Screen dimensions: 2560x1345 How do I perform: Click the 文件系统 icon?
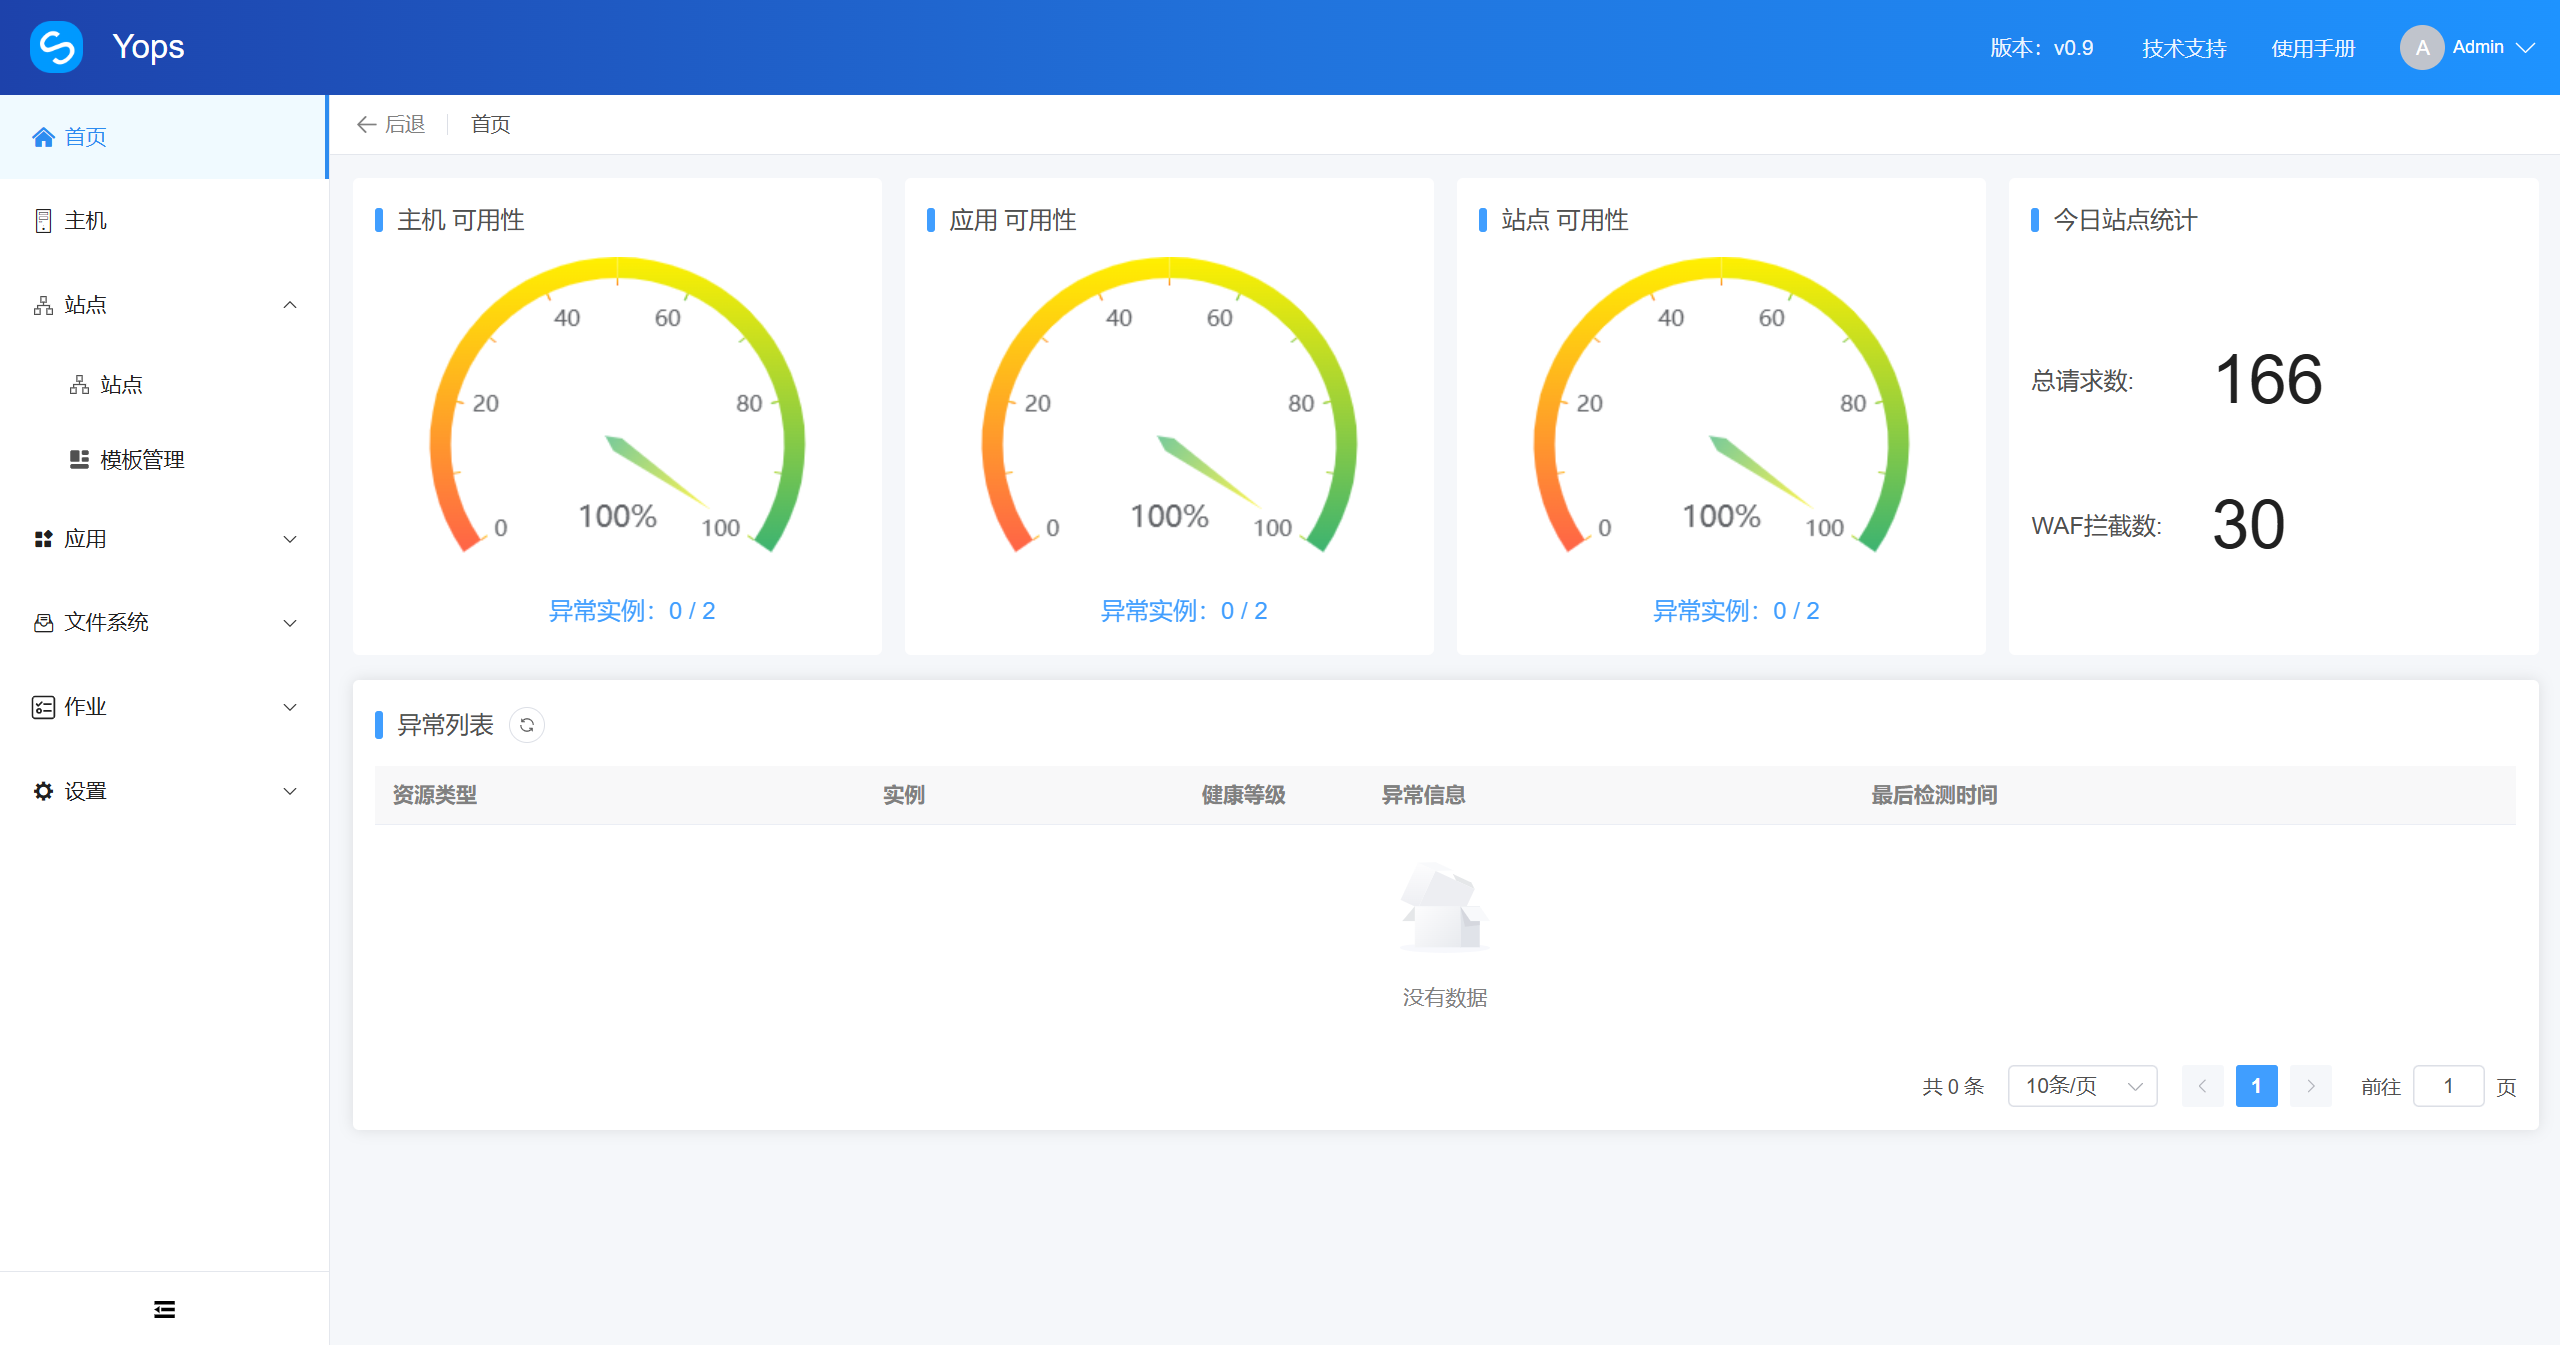pyautogui.click(x=43, y=623)
